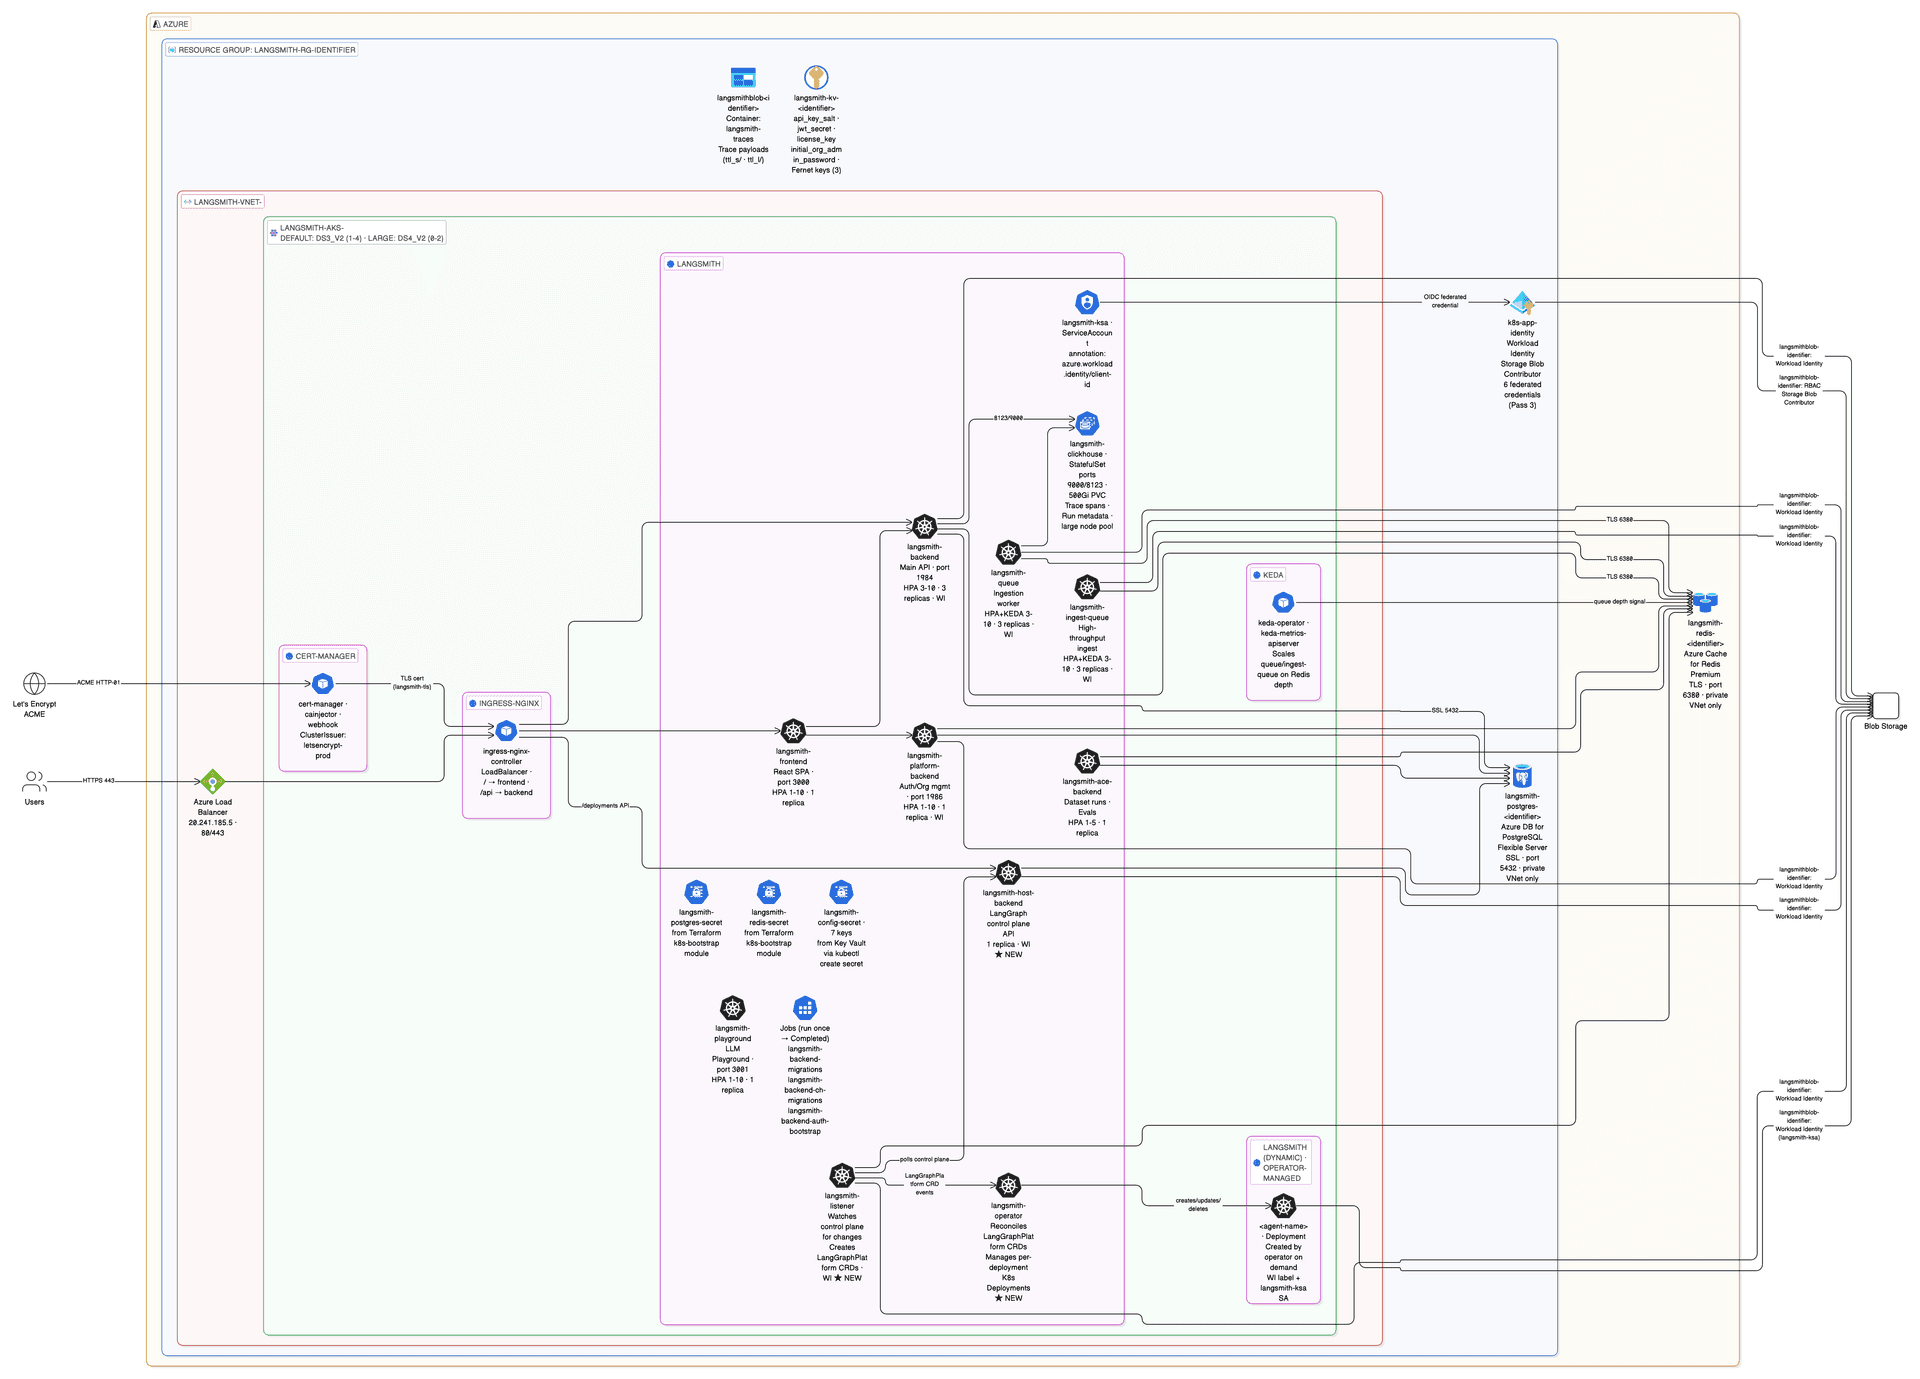1920x1379 pixels.
Task: Select the LANGSMITH-VNET- group label
Action: (x=222, y=202)
